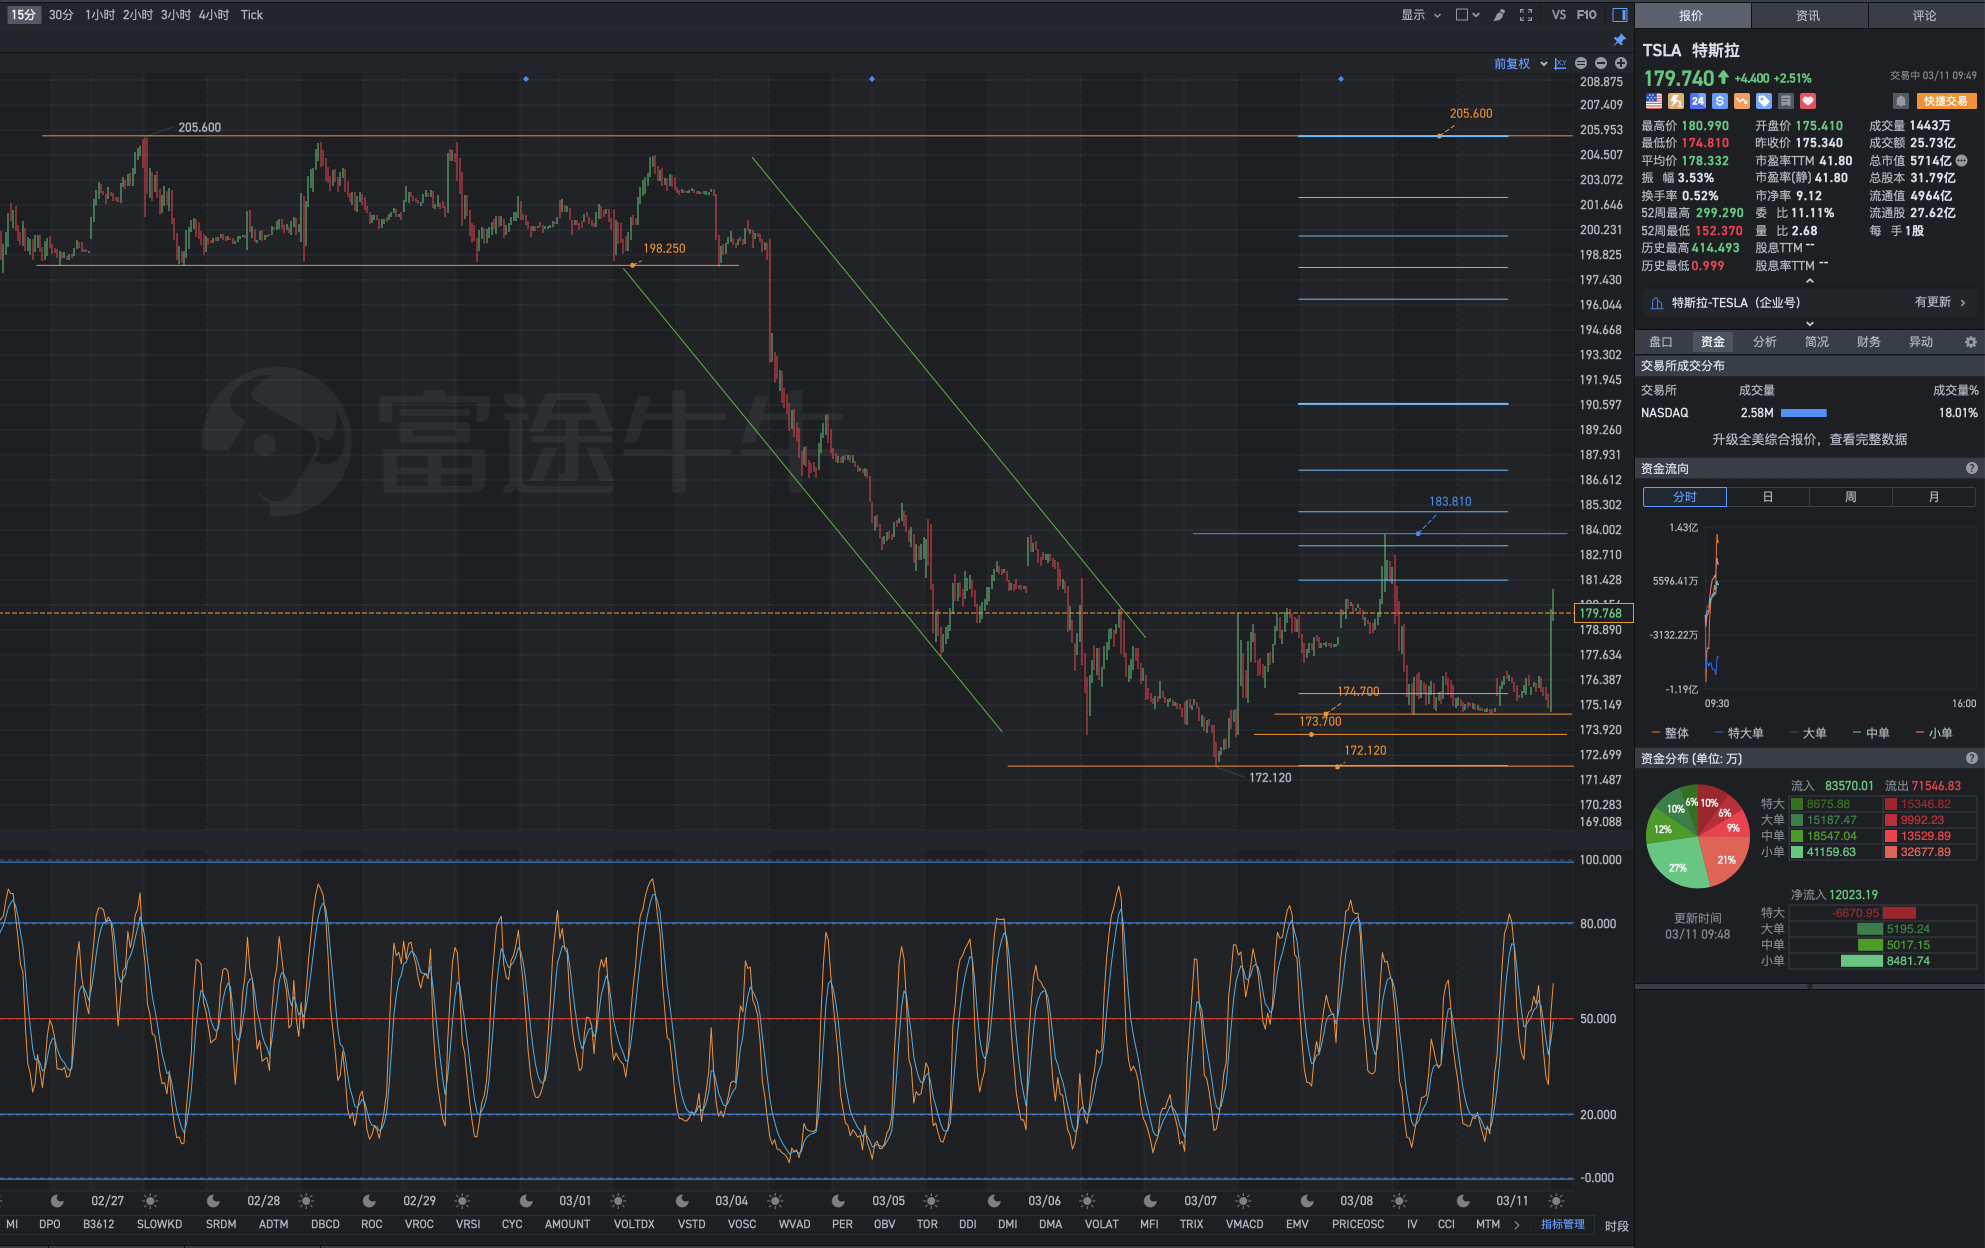Click the 179.768 current price label
This screenshot has height=1248, width=1985.
(x=1603, y=613)
